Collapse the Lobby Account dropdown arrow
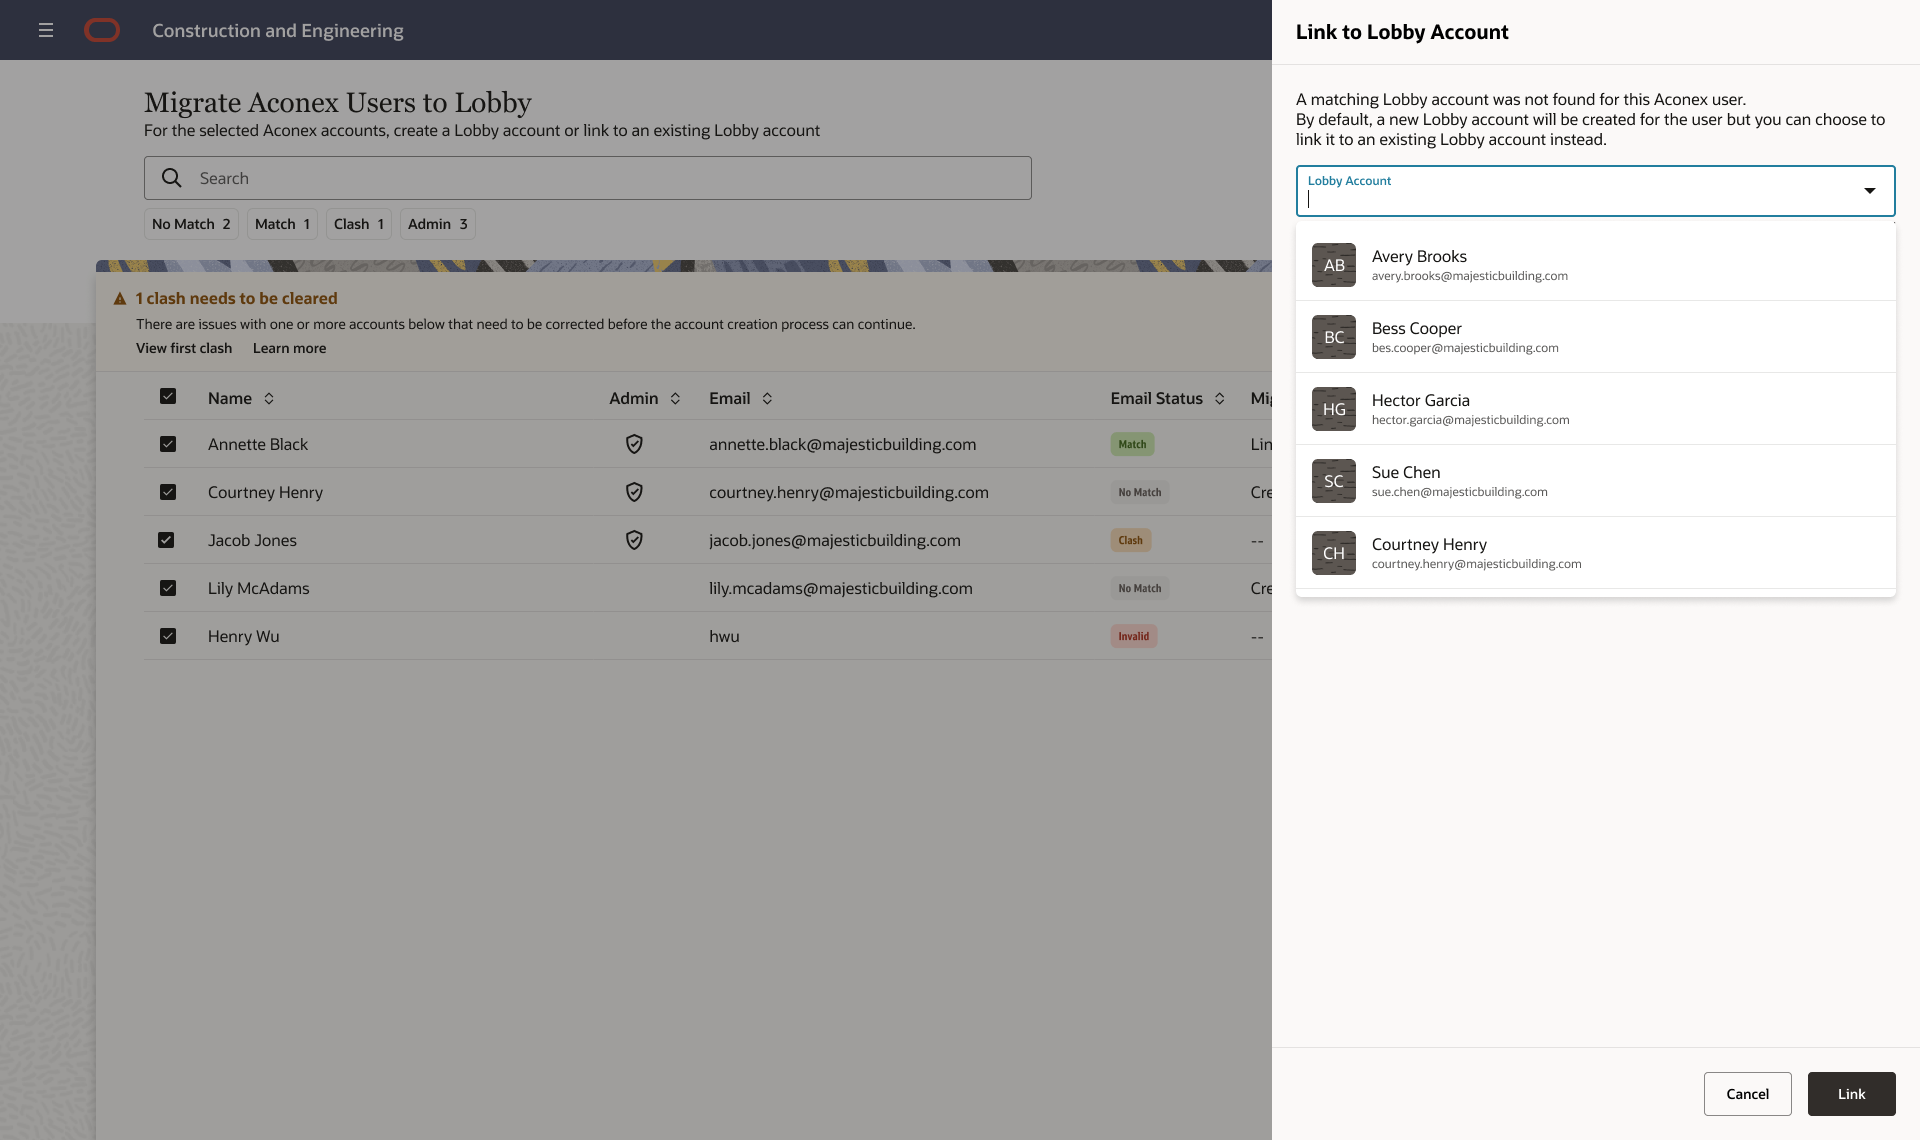Screen dimensions: 1920x1140 coord(1869,191)
